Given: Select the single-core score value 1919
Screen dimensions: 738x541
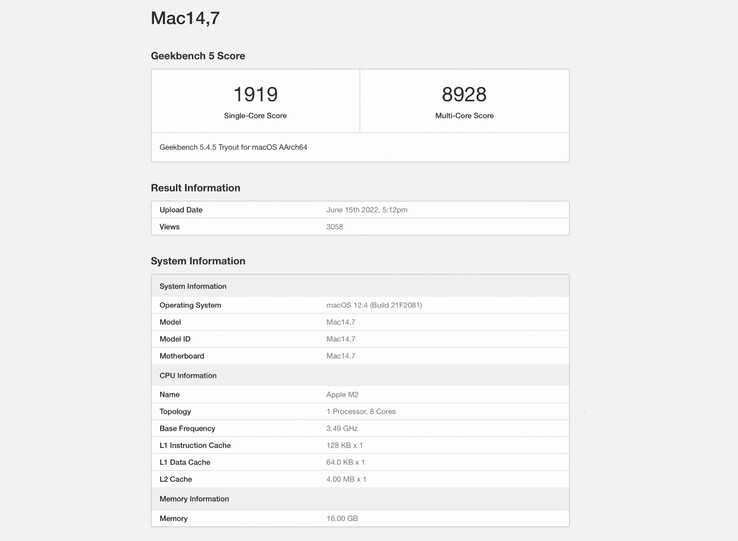Looking at the screenshot, I should (x=256, y=94).
